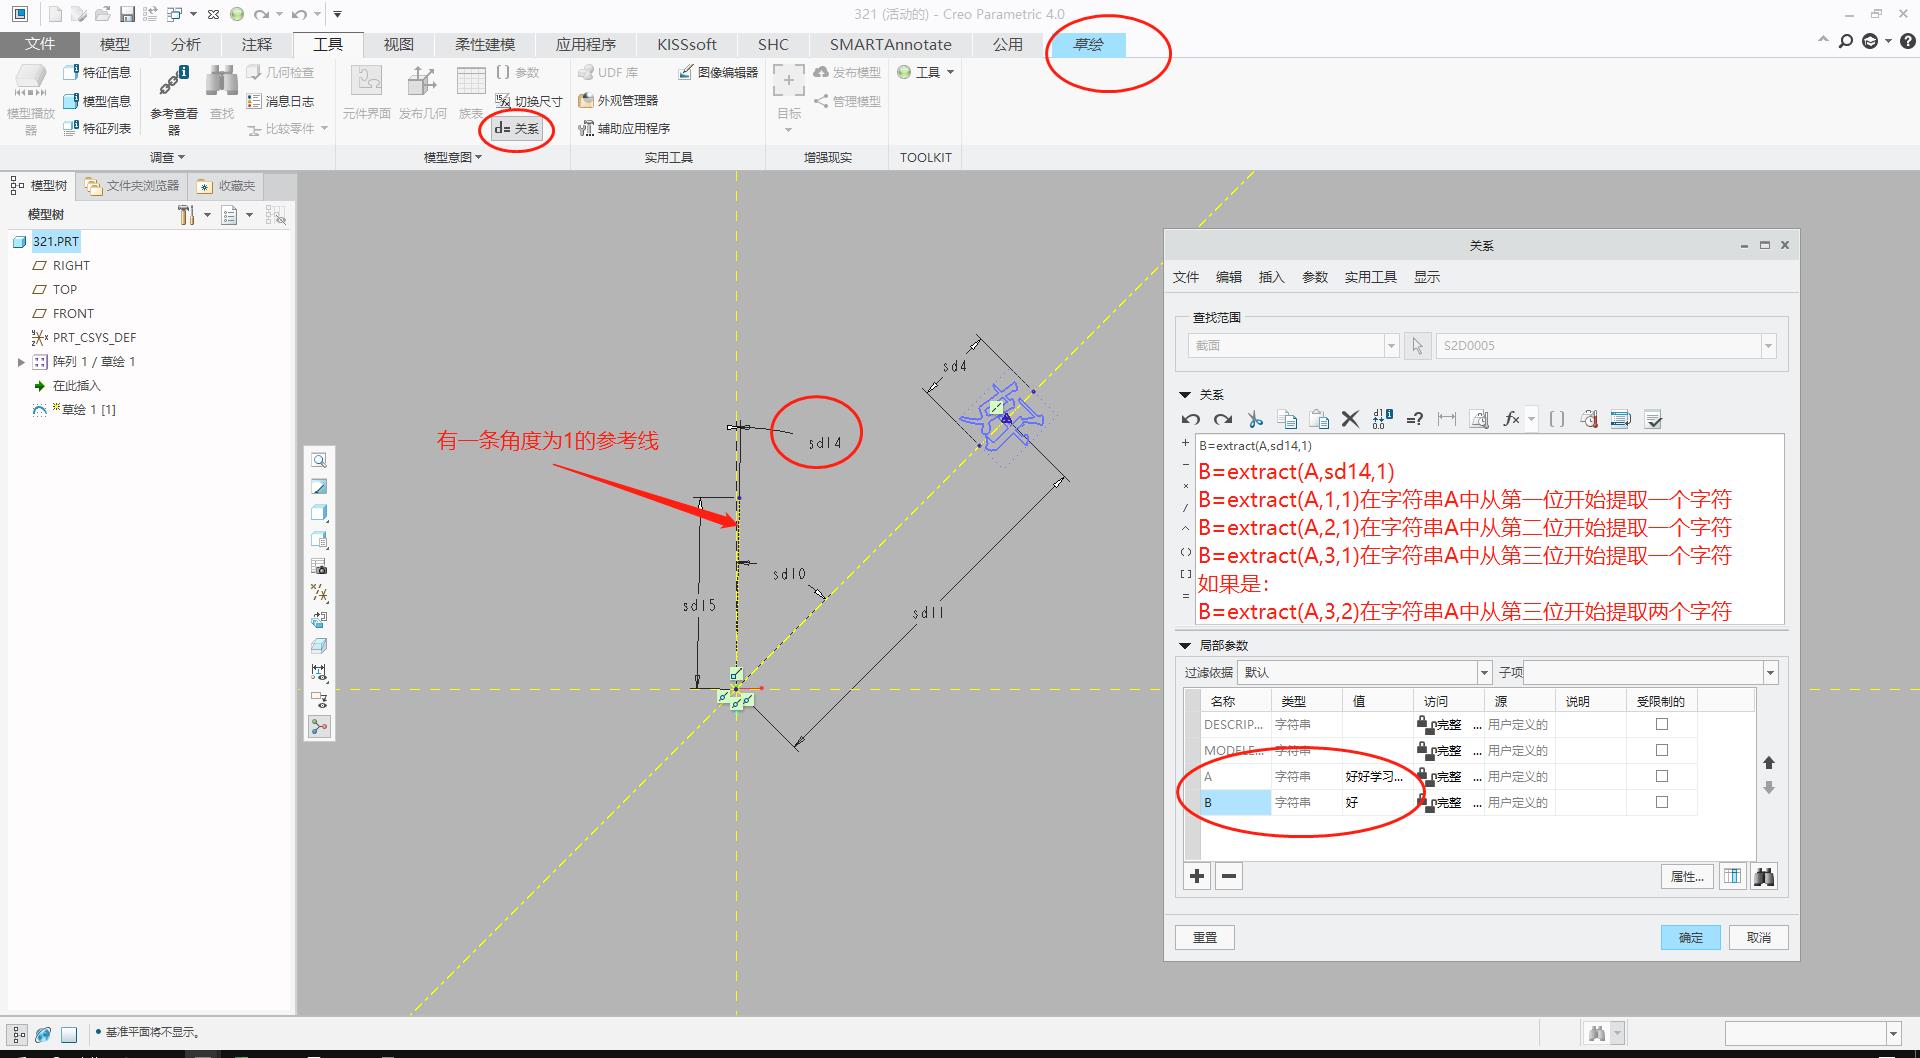Click 切换尺寸 (Switch Dimensions) tool
Image resolution: width=1920 pixels, height=1058 pixels.
(x=529, y=101)
